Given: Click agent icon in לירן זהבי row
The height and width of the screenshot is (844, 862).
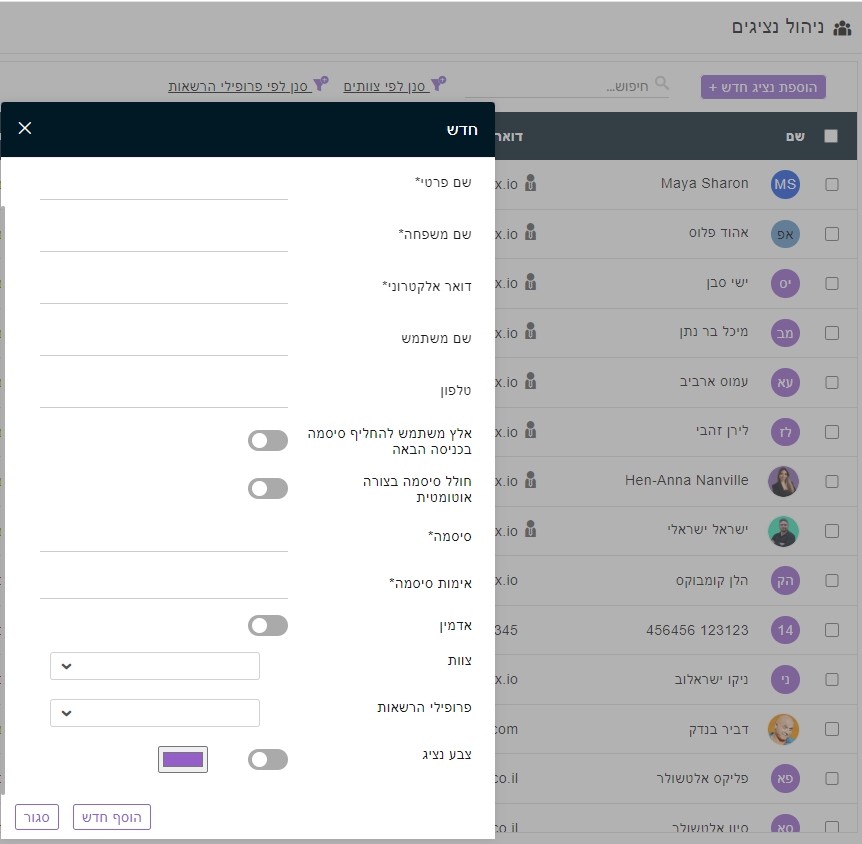Looking at the screenshot, I should coord(530,431).
